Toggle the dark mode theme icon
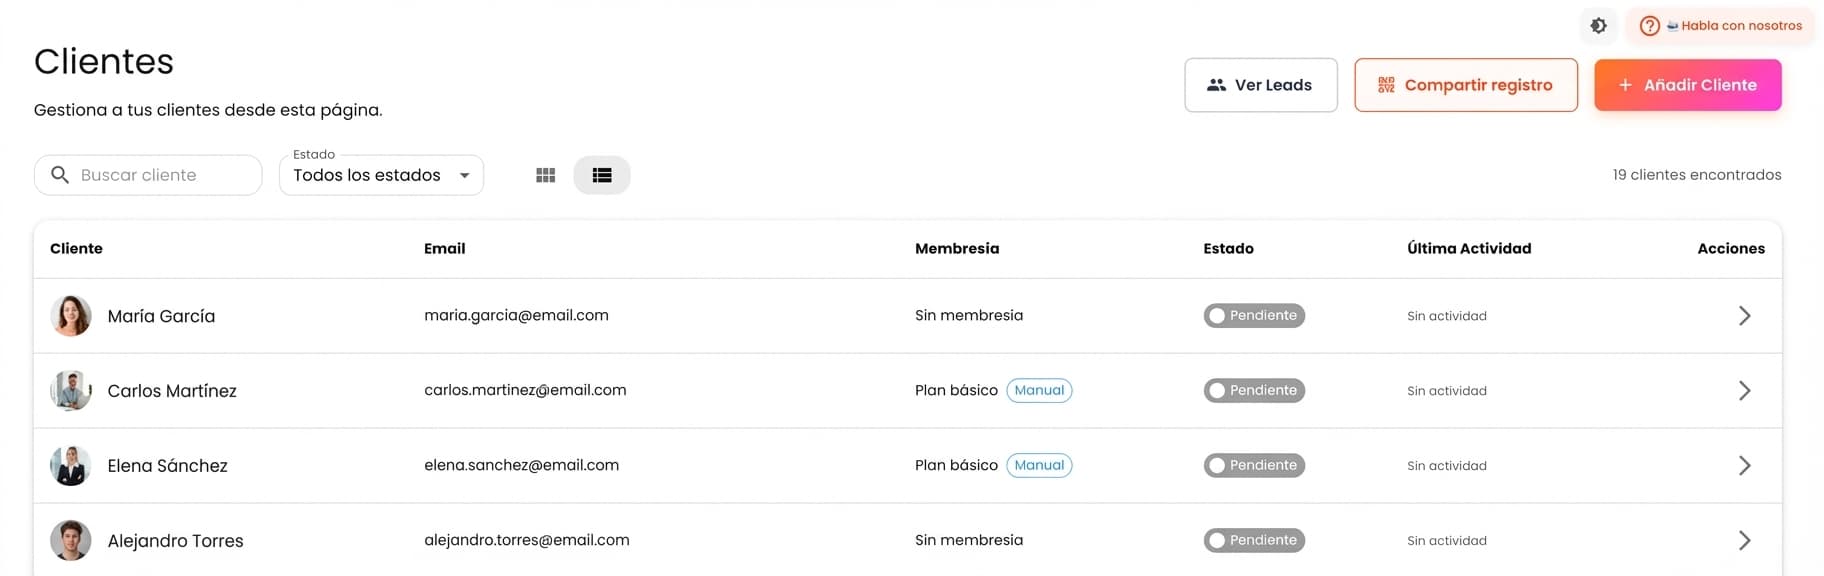The width and height of the screenshot is (1824, 576). point(1598,26)
